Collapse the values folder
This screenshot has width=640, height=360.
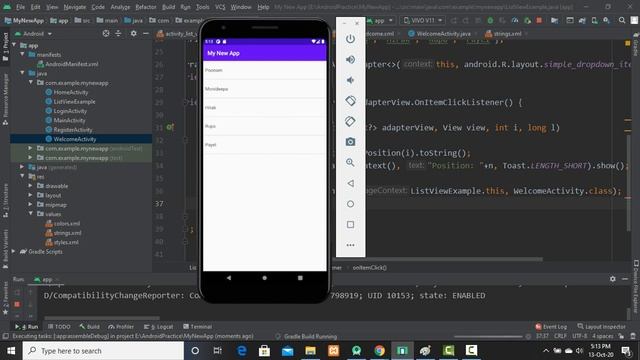coord(31,214)
